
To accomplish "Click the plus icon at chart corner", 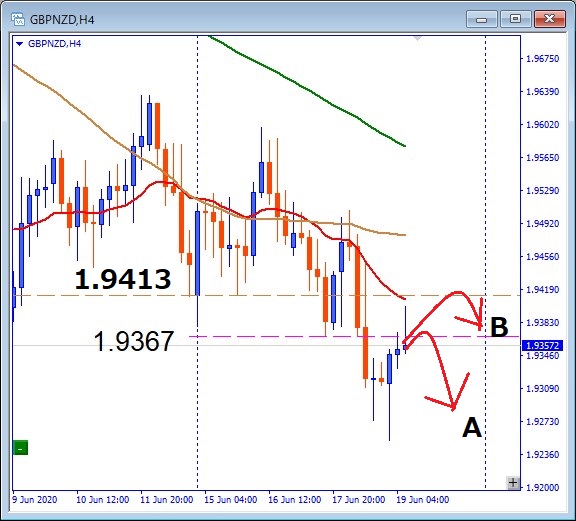I will pos(513,482).
